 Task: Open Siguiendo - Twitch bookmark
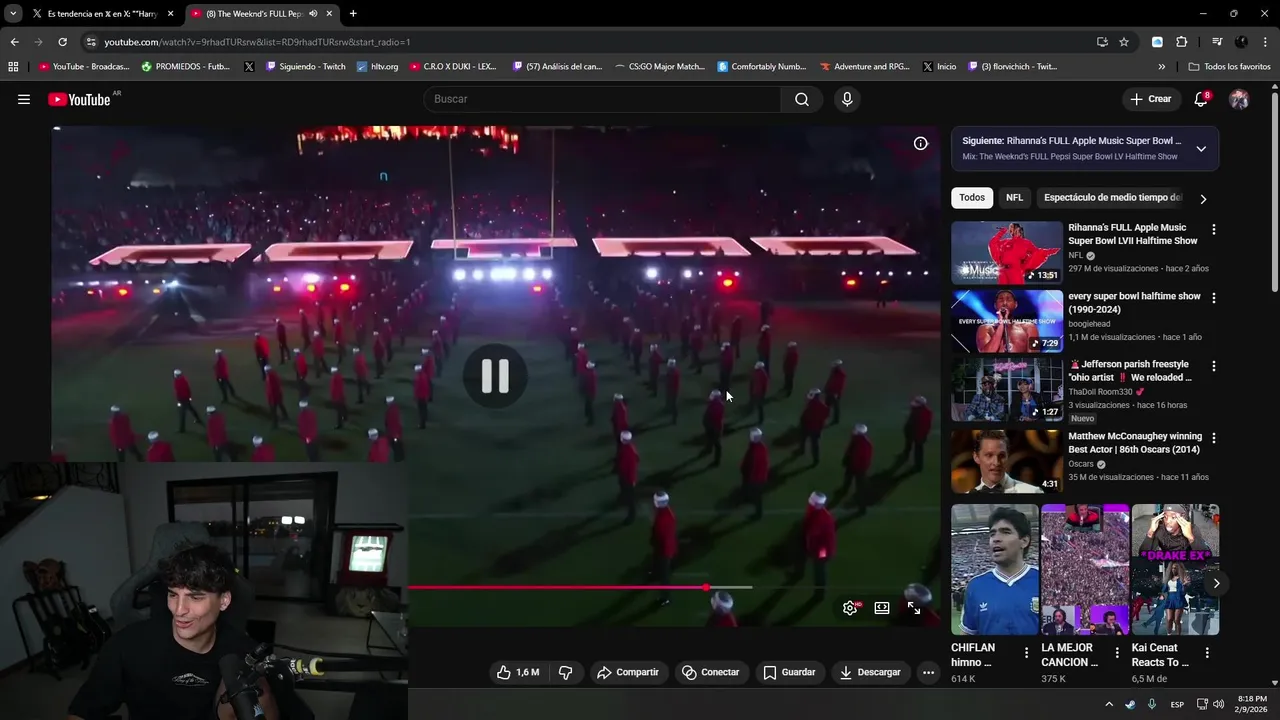305,67
